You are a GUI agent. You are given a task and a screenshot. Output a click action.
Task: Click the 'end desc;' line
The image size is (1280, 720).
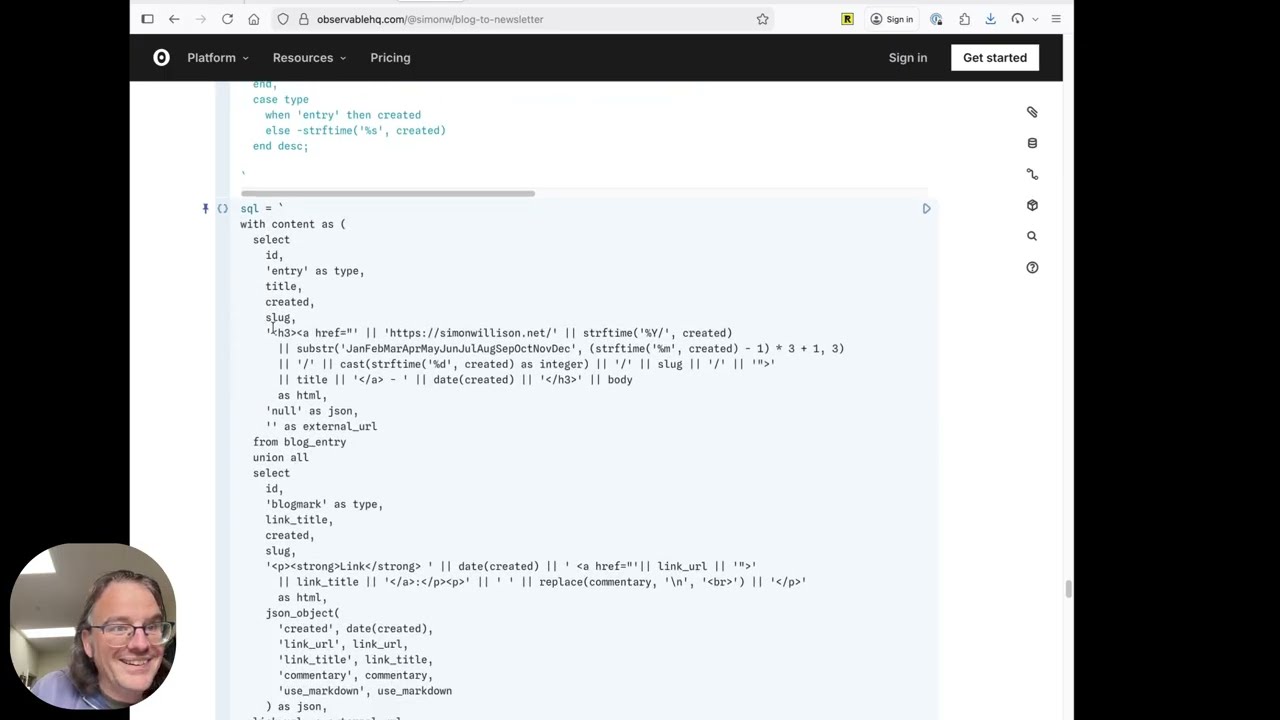coord(281,146)
